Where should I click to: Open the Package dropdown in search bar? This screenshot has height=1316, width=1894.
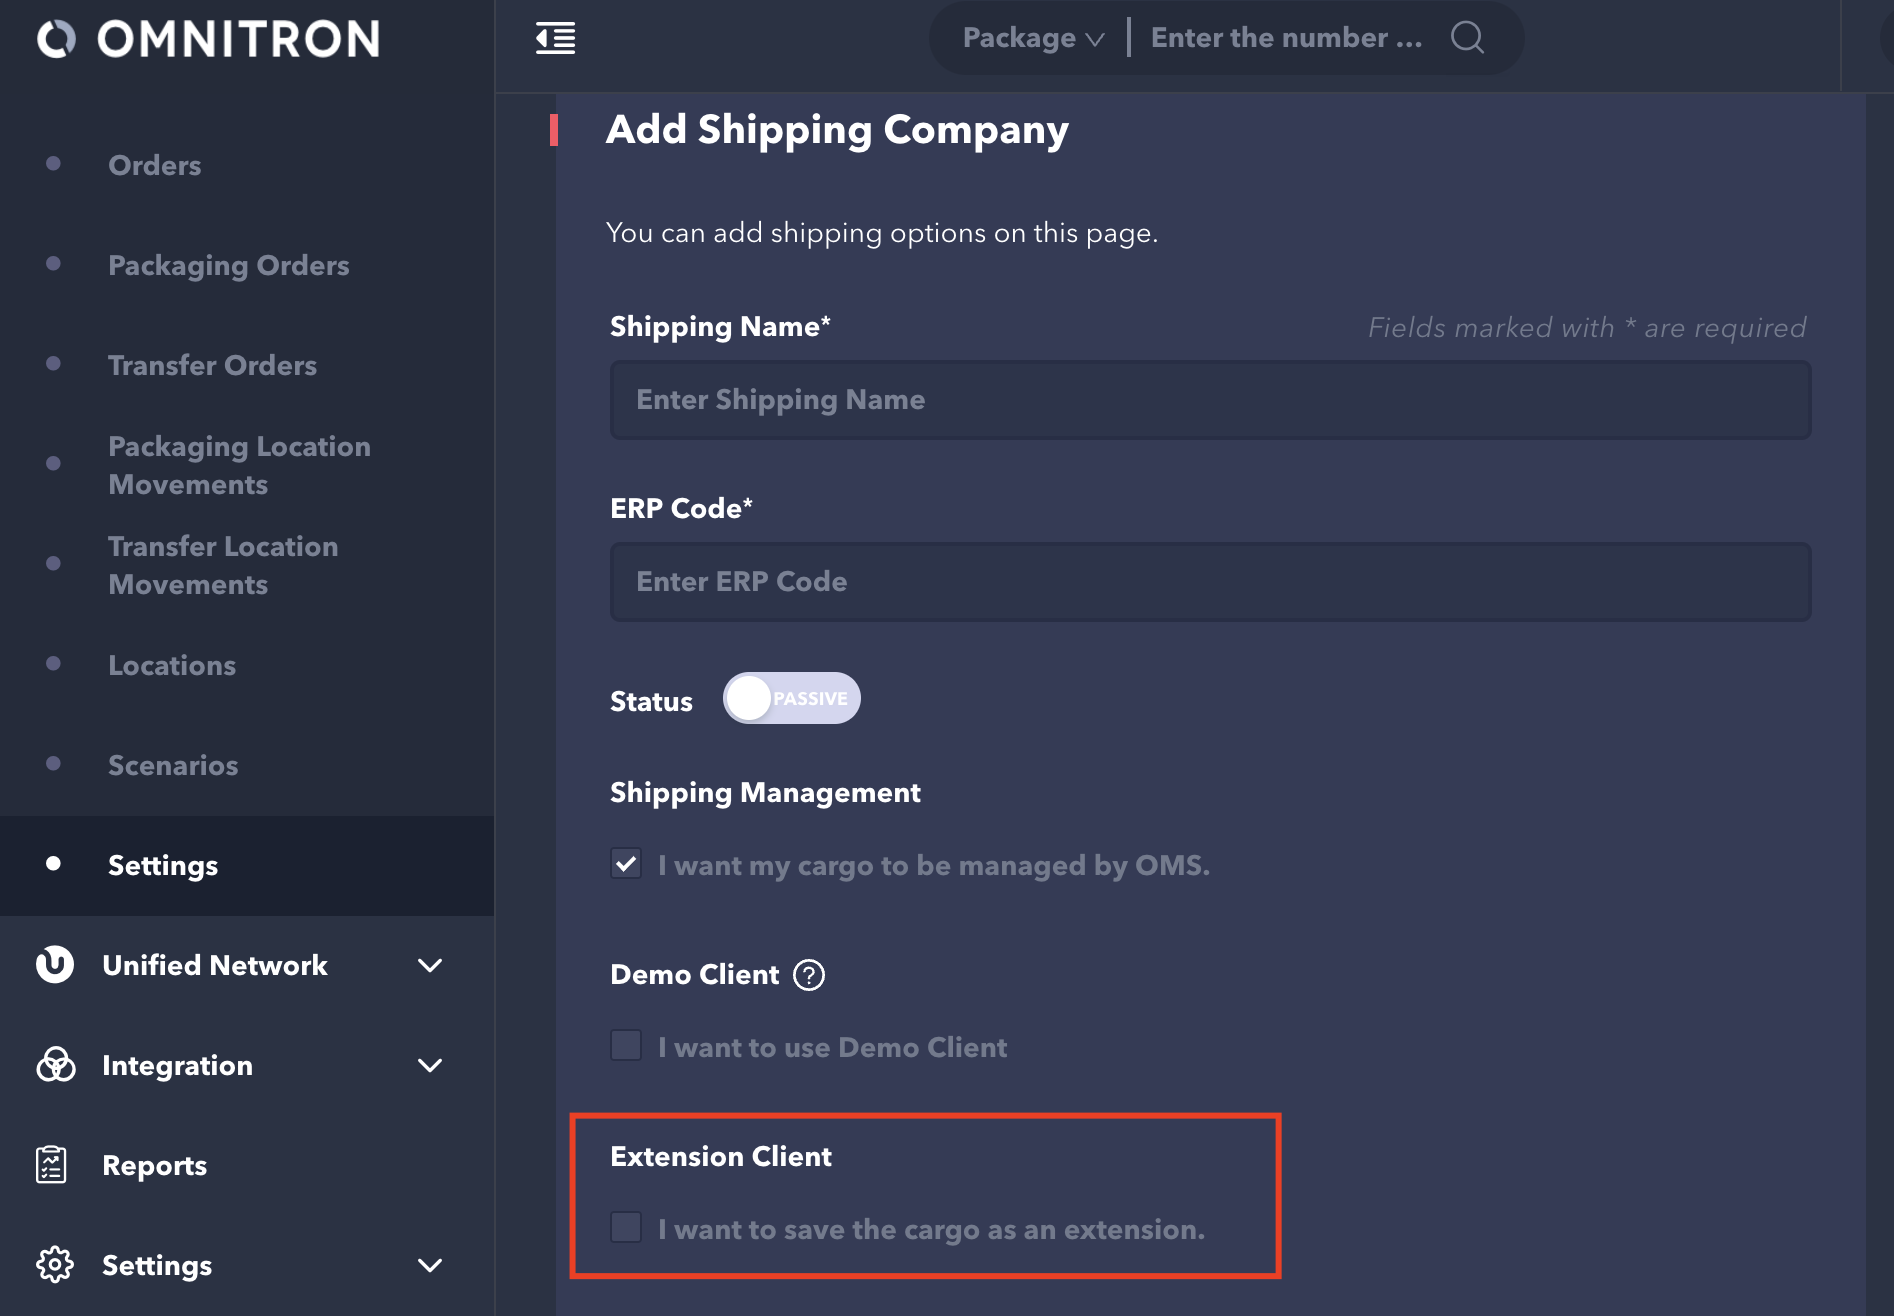(1032, 38)
